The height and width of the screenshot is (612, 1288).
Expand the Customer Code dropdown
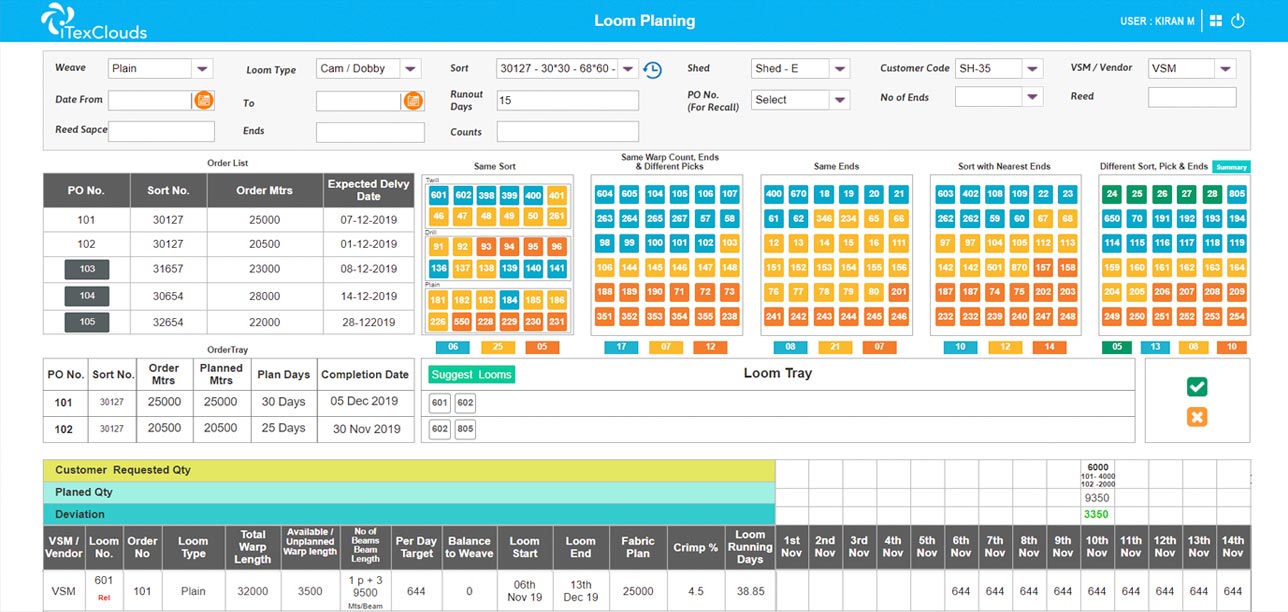point(1032,69)
